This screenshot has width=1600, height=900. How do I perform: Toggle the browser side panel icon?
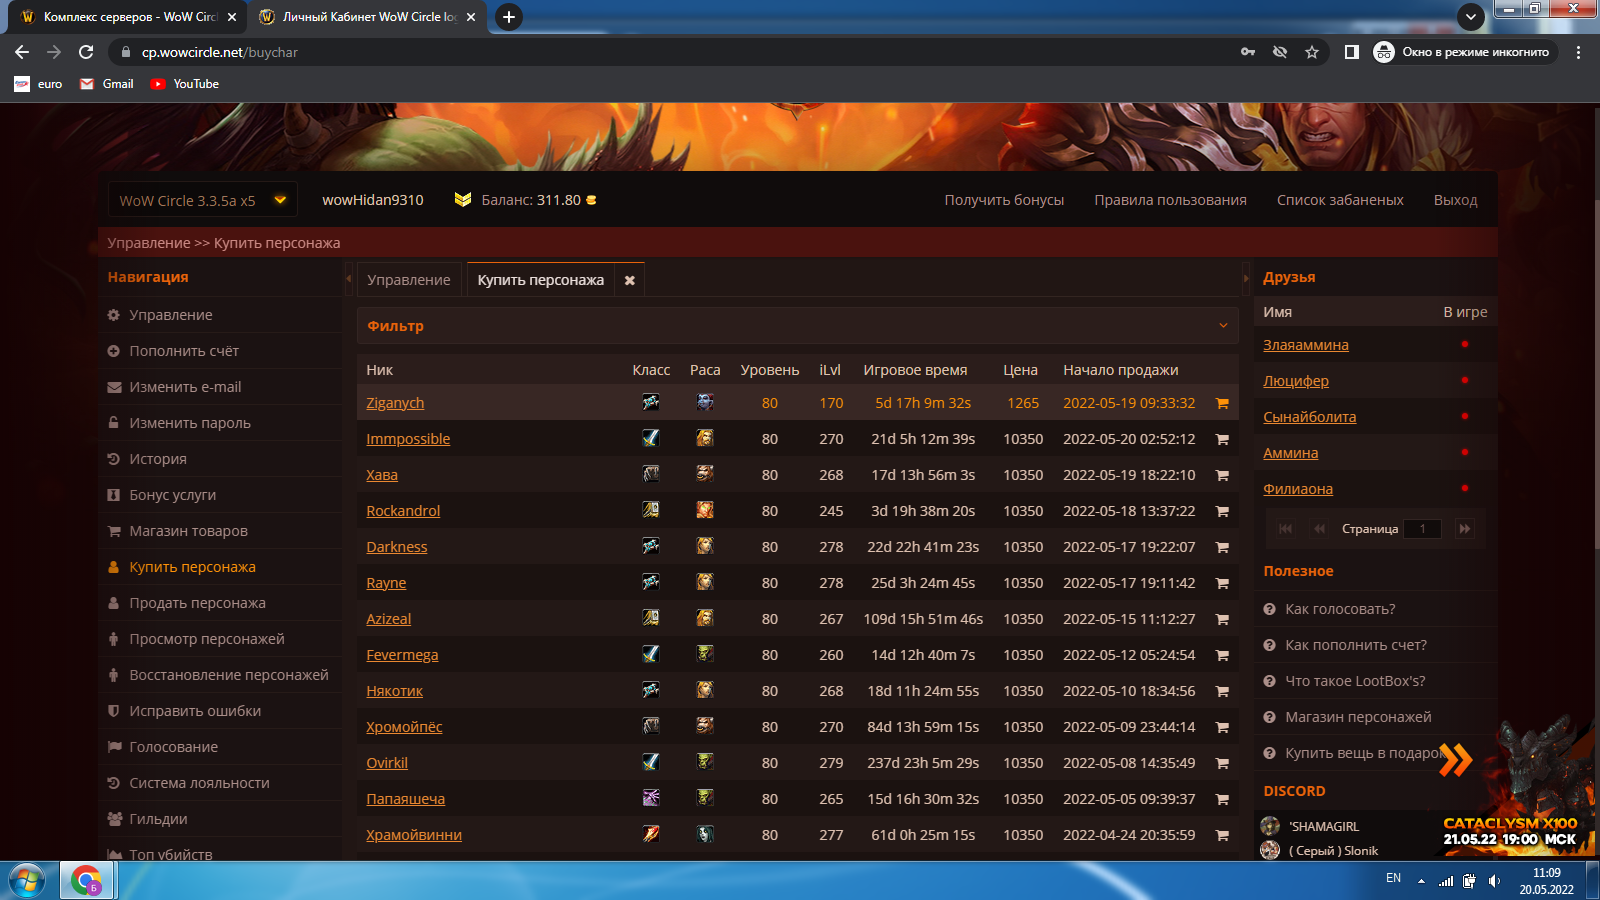coord(1351,52)
